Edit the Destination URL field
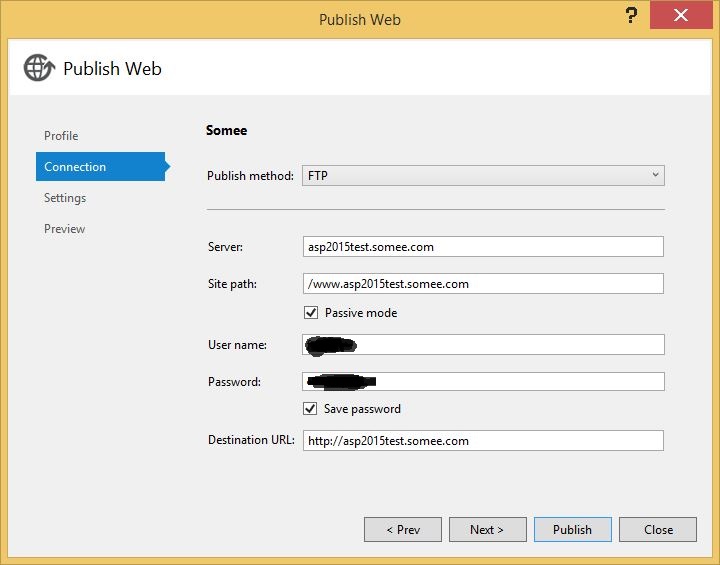The width and height of the screenshot is (720, 565). [483, 441]
